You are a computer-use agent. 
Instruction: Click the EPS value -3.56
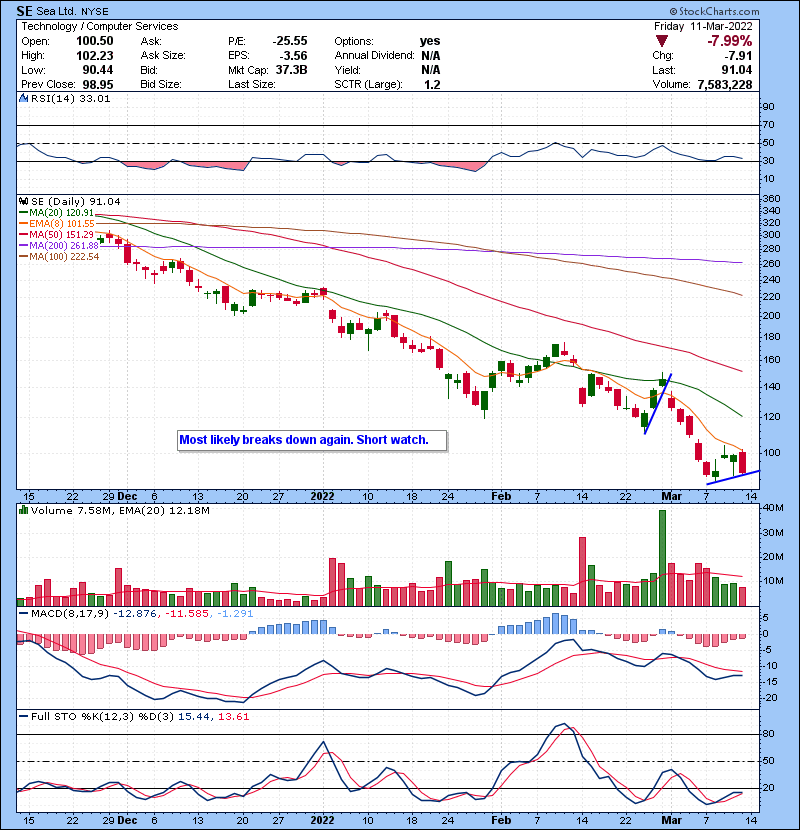294,56
